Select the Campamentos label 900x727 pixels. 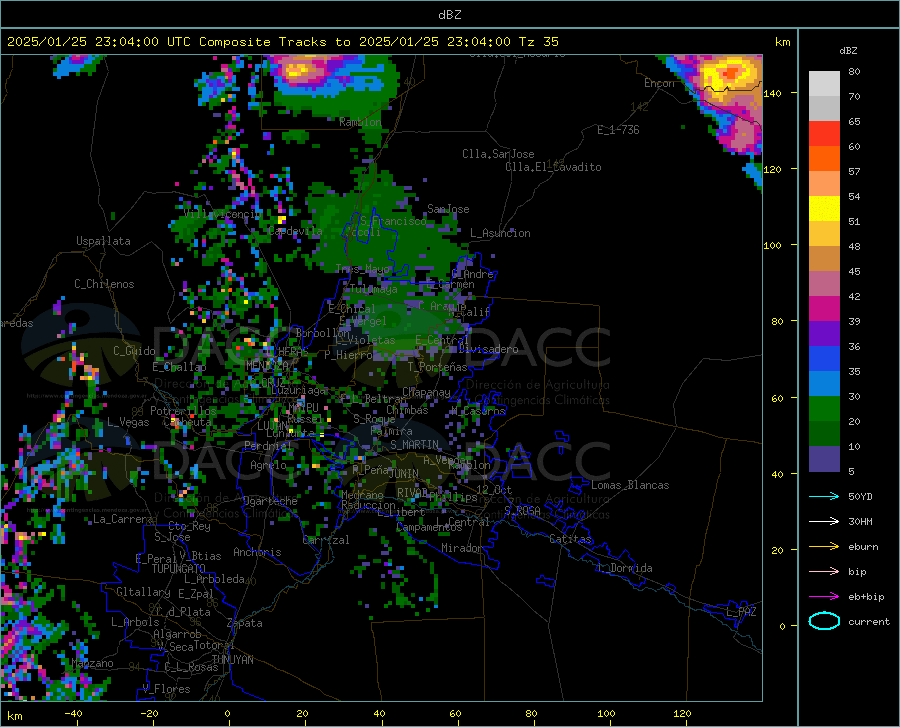click(429, 527)
